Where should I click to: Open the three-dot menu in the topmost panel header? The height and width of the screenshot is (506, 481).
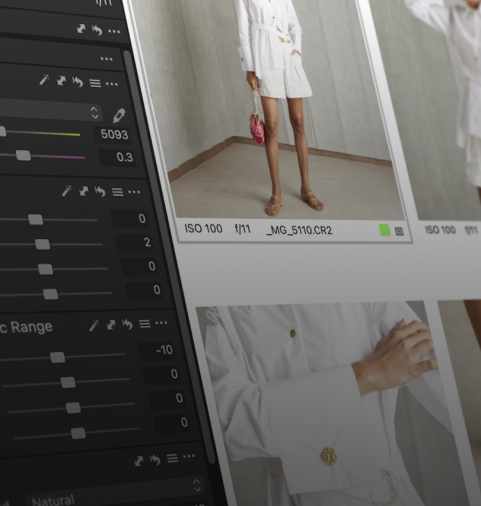[114, 32]
